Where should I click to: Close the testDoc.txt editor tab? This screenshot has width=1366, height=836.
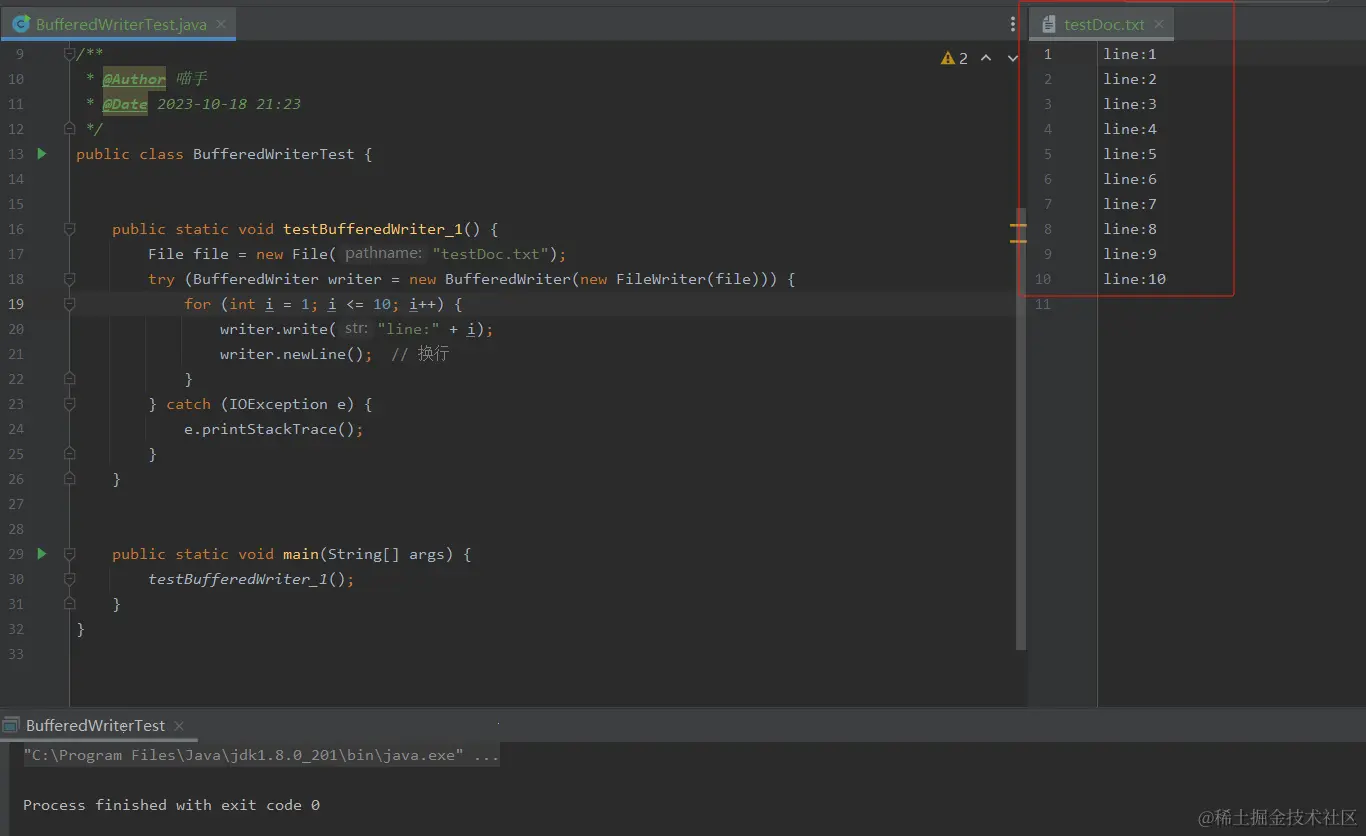(x=1159, y=24)
